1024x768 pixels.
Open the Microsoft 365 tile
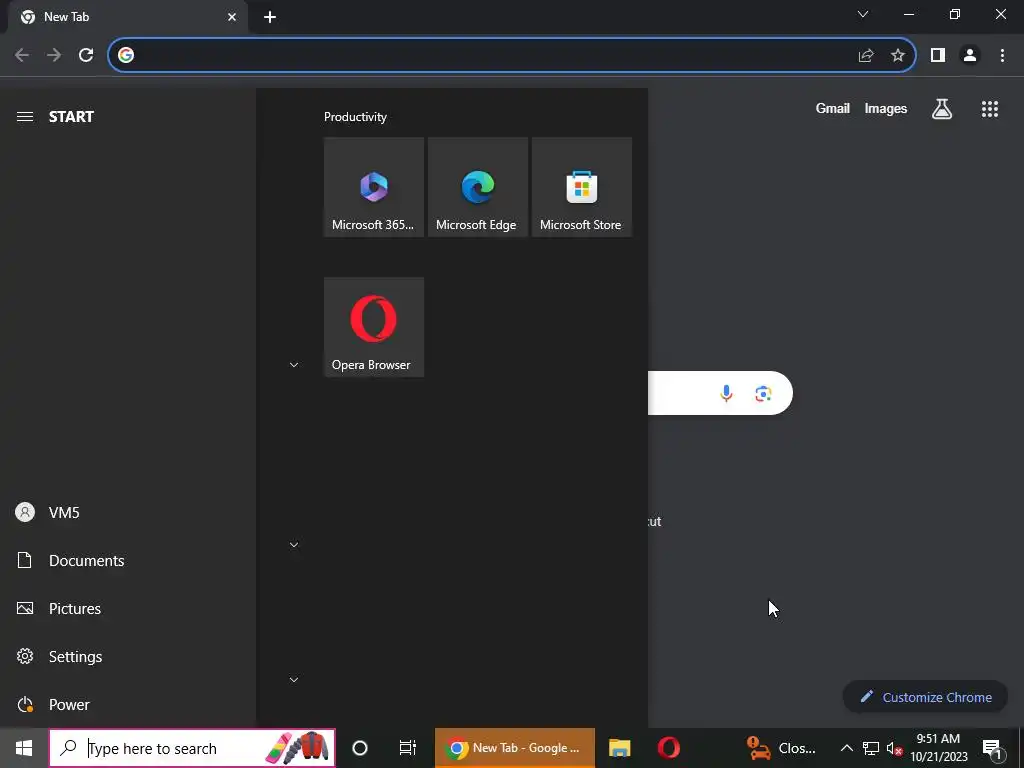374,187
